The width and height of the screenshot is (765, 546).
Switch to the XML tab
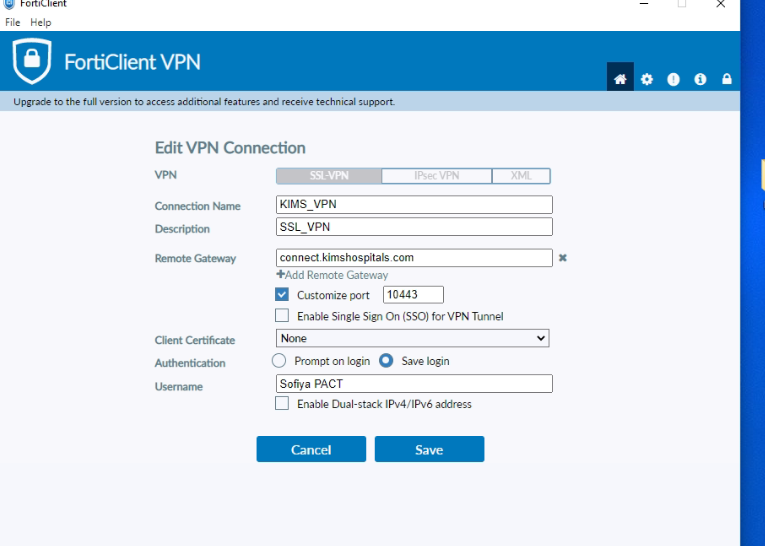pyautogui.click(x=521, y=176)
